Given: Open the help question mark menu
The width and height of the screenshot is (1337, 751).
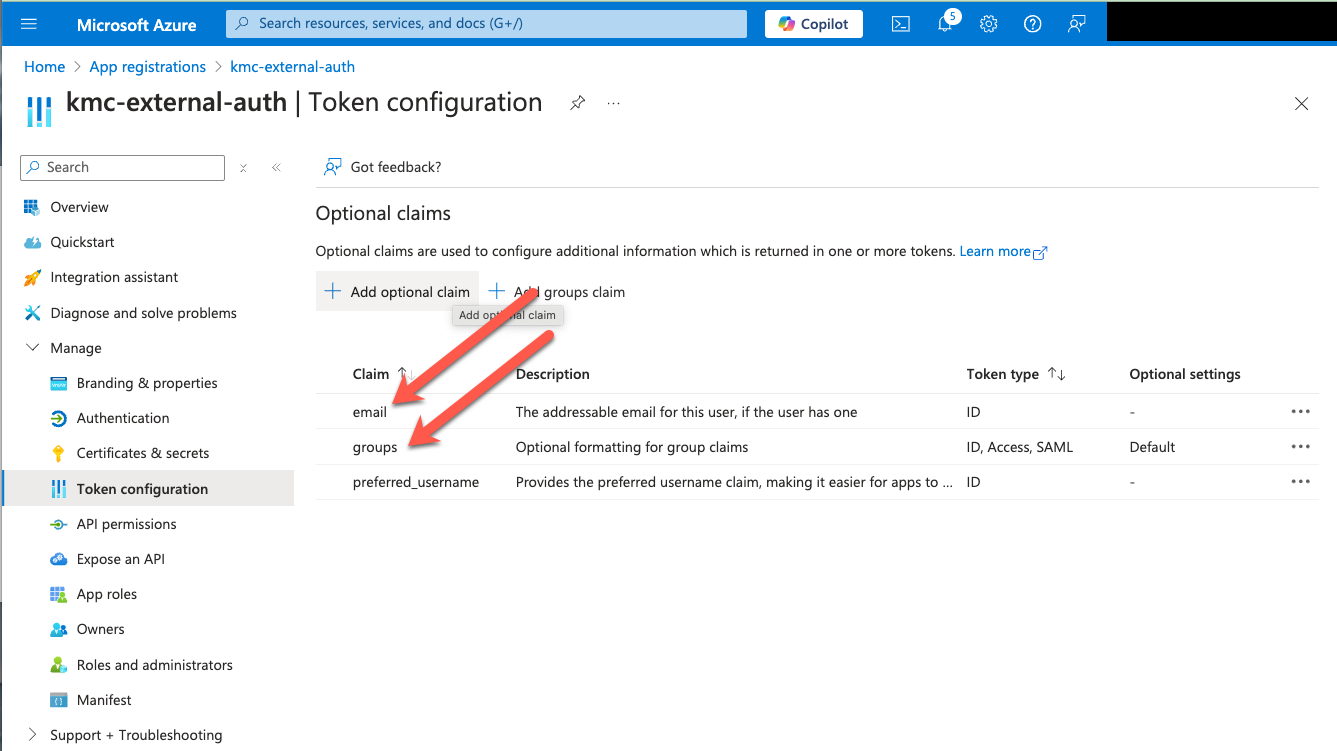Looking at the screenshot, I should tap(1032, 23).
